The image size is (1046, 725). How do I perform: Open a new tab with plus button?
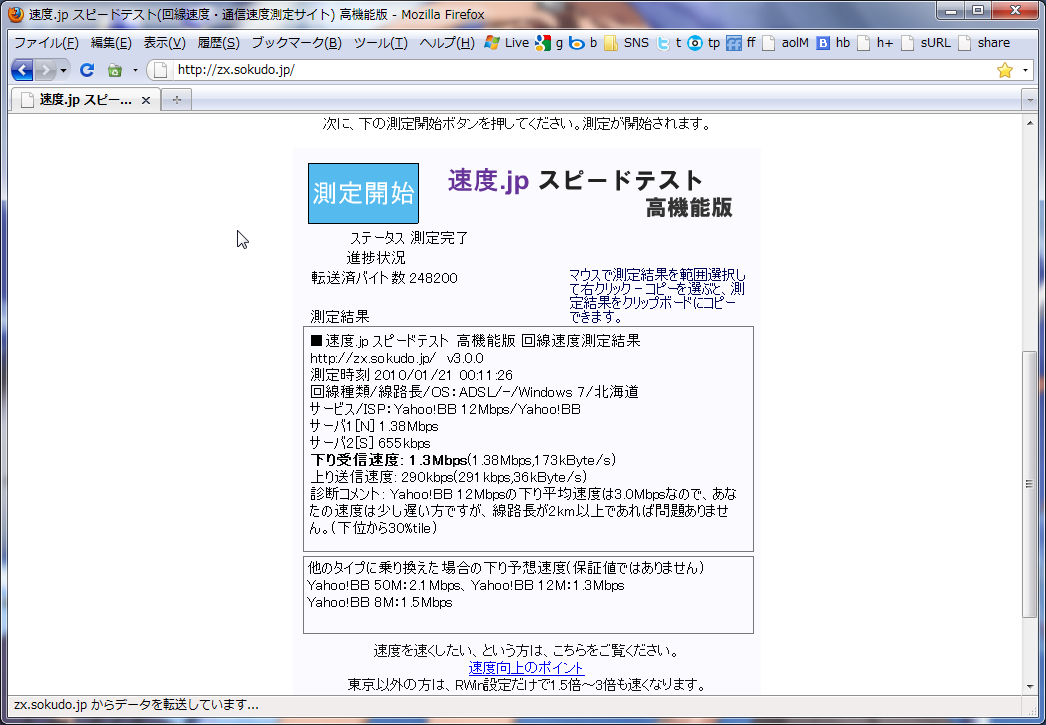[177, 100]
